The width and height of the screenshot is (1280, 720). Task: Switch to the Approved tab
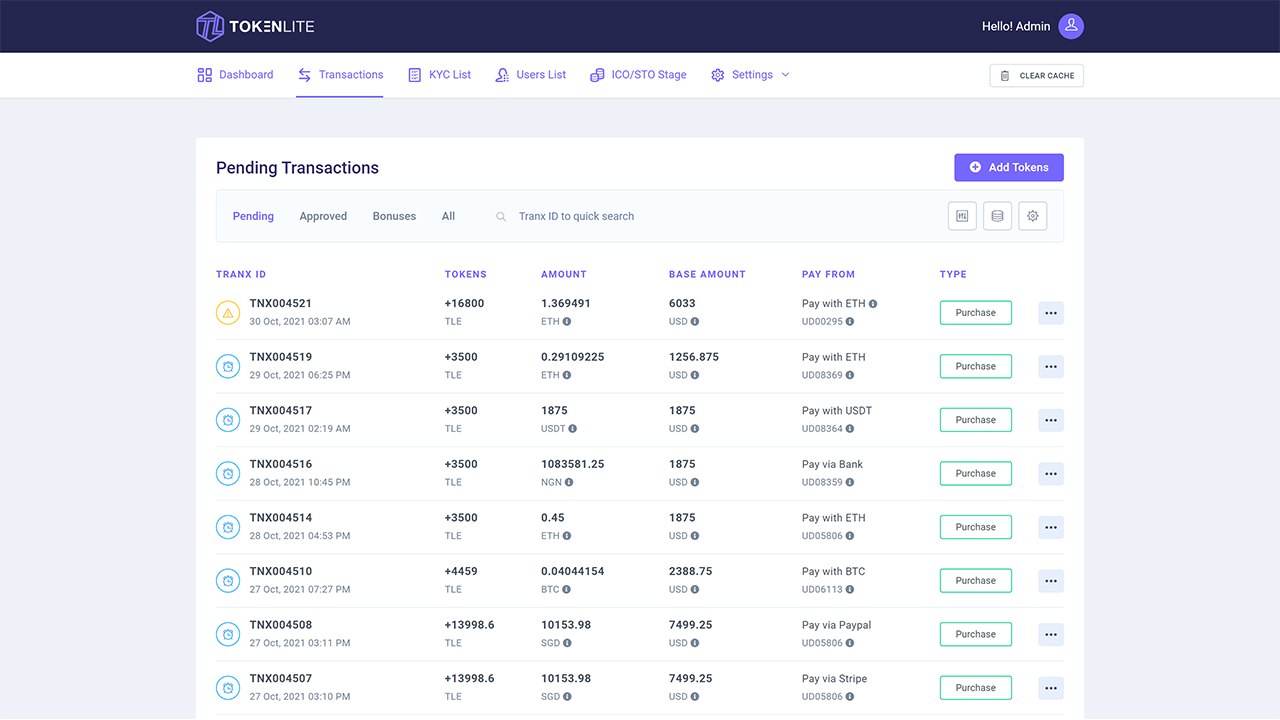click(x=322, y=216)
